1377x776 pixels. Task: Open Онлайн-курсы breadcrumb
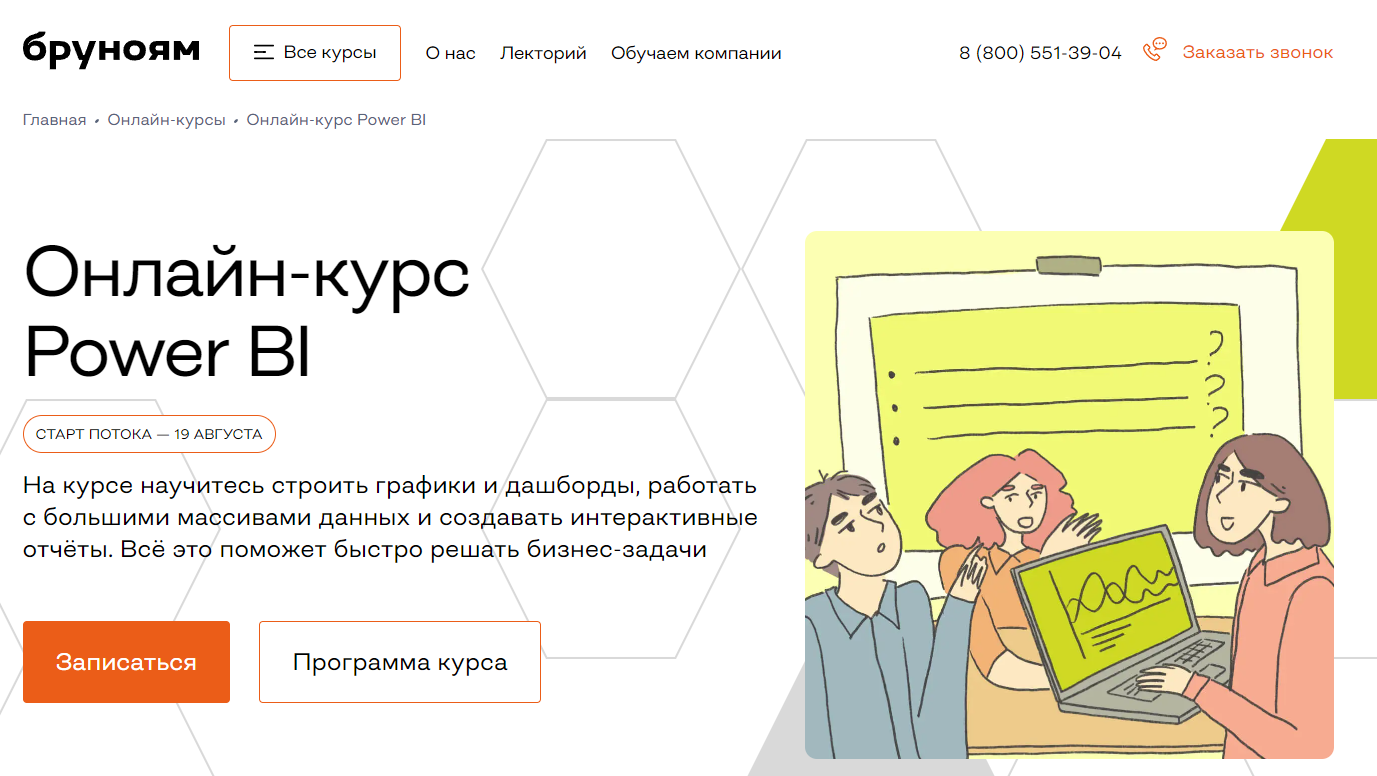(x=167, y=120)
